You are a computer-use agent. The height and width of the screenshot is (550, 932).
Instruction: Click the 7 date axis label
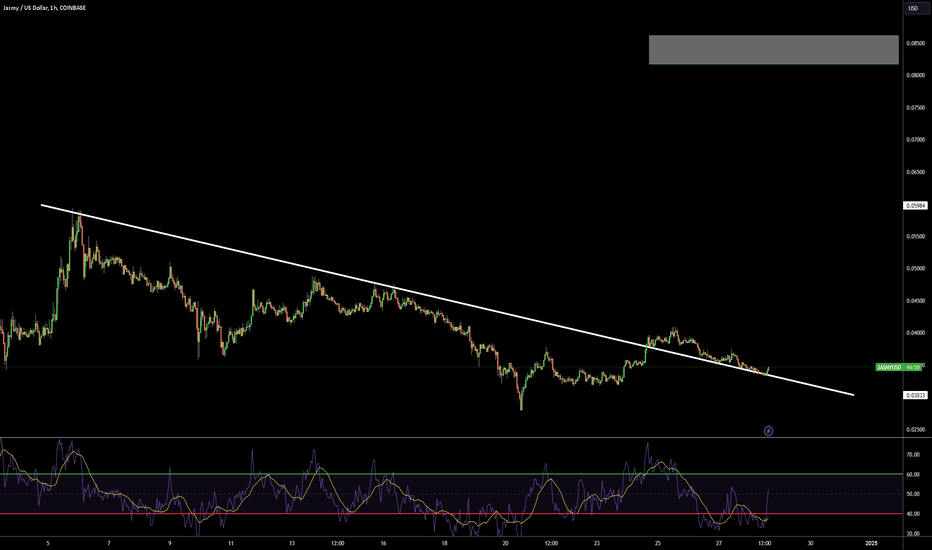109,543
